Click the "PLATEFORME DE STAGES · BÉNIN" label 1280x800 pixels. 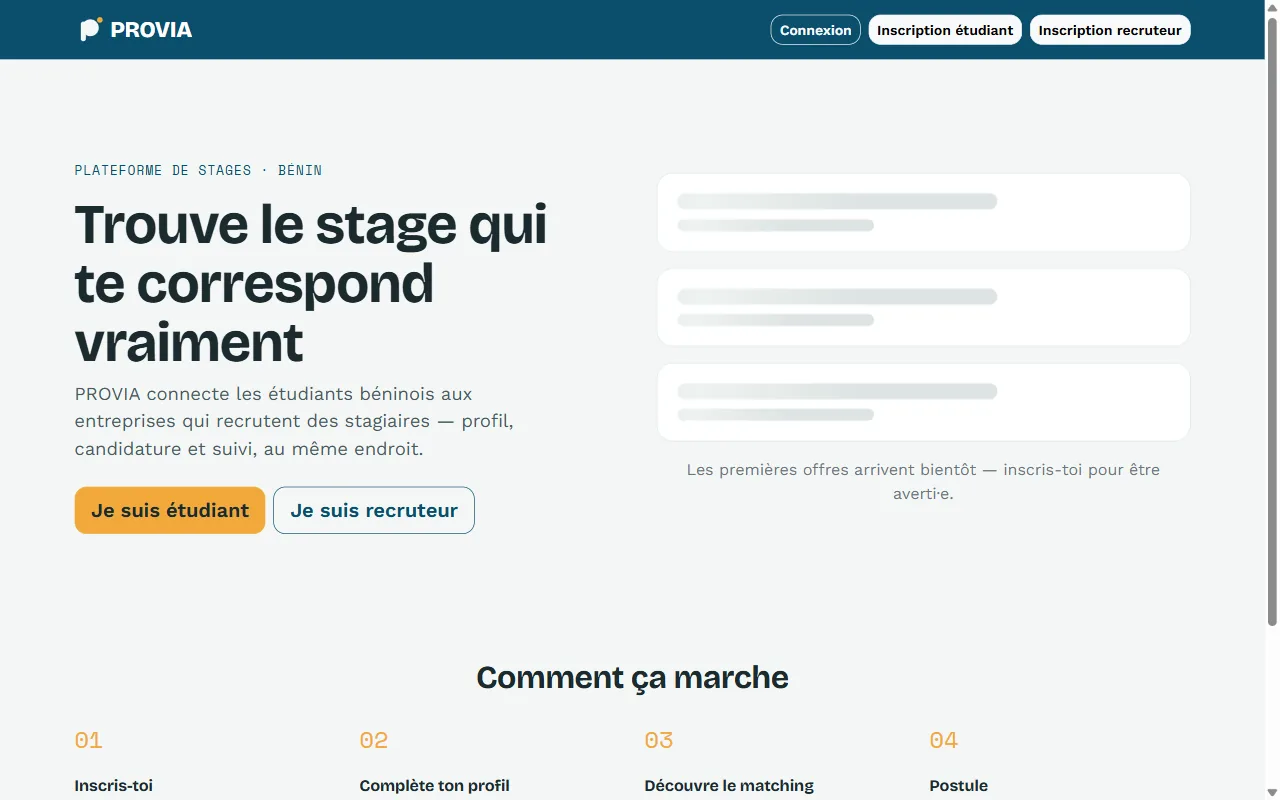click(x=198, y=170)
